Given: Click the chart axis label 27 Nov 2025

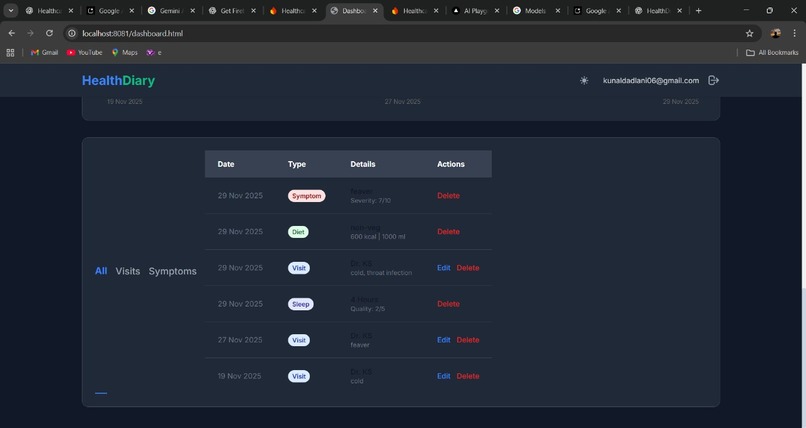Looking at the screenshot, I should pyautogui.click(x=402, y=102).
